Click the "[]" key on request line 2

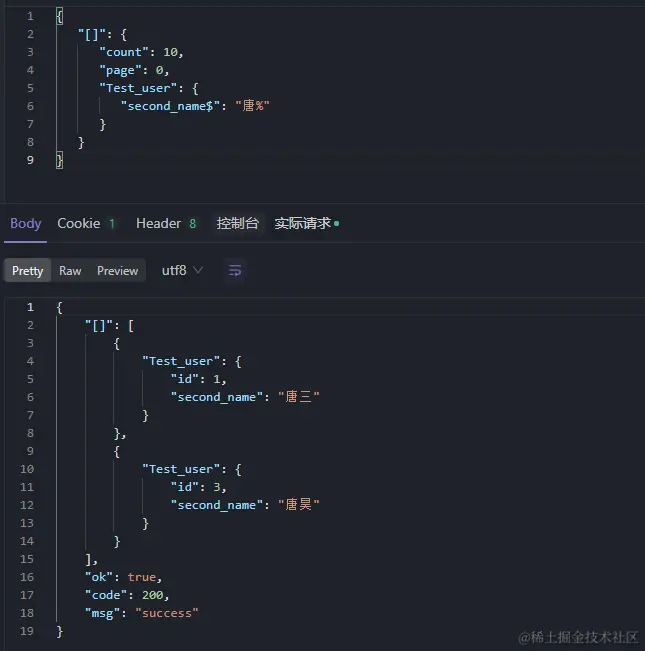92,34
